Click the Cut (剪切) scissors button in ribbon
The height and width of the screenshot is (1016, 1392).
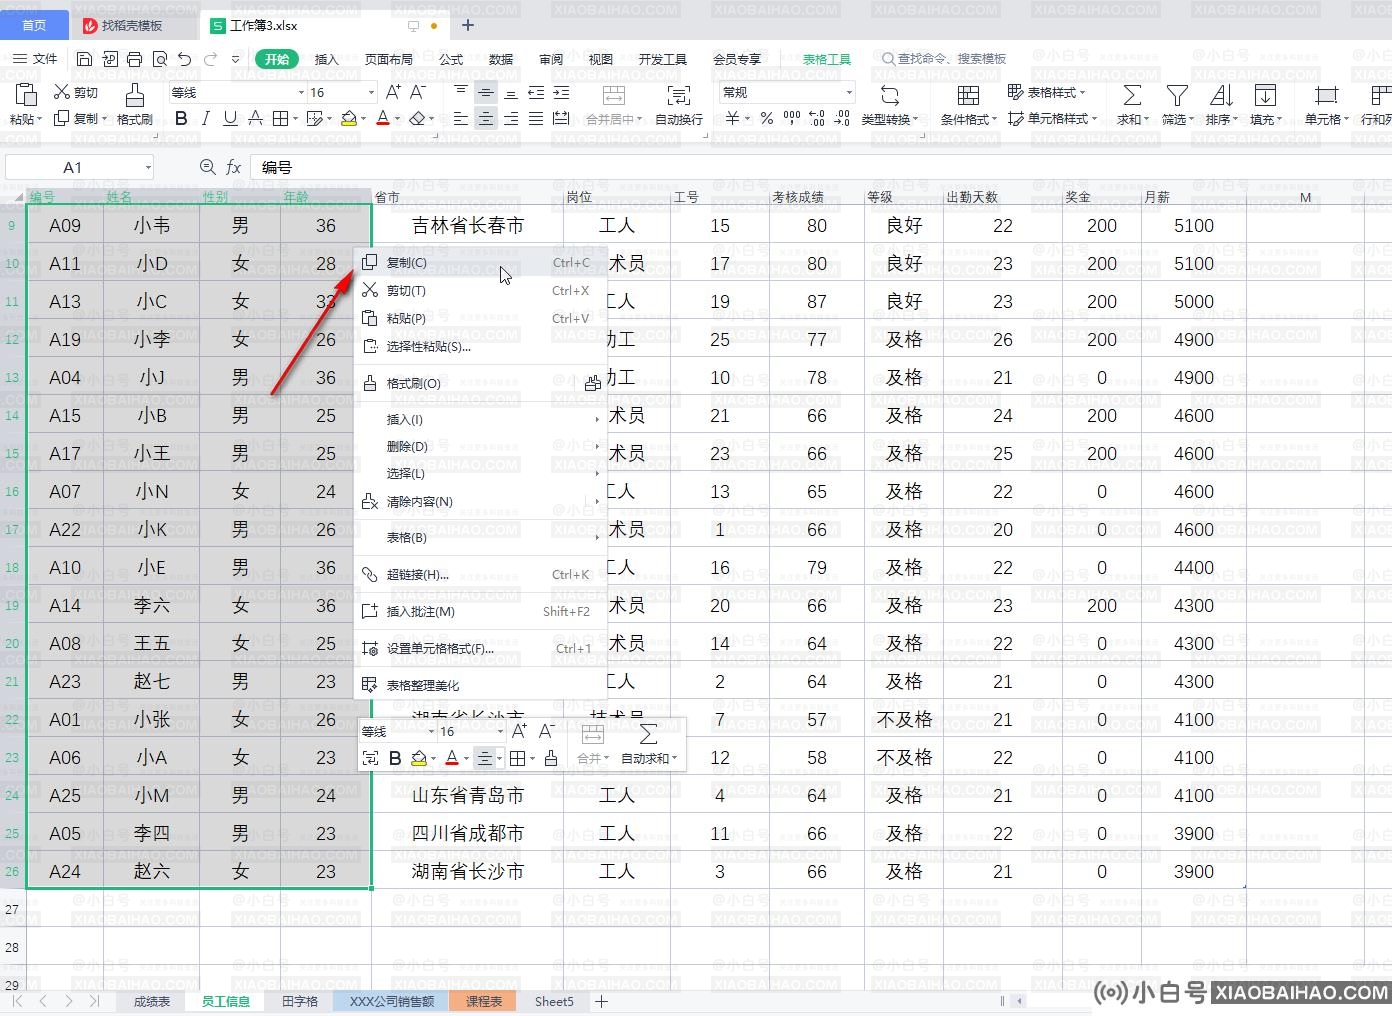pos(76,92)
